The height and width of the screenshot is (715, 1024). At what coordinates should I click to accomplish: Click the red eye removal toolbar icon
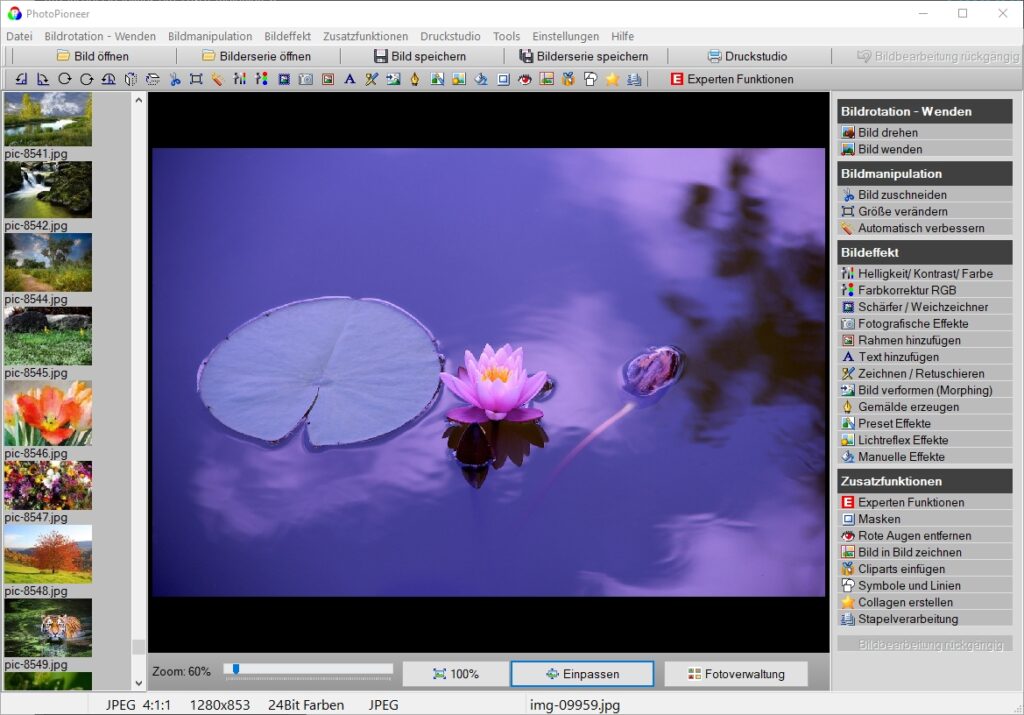click(x=524, y=79)
